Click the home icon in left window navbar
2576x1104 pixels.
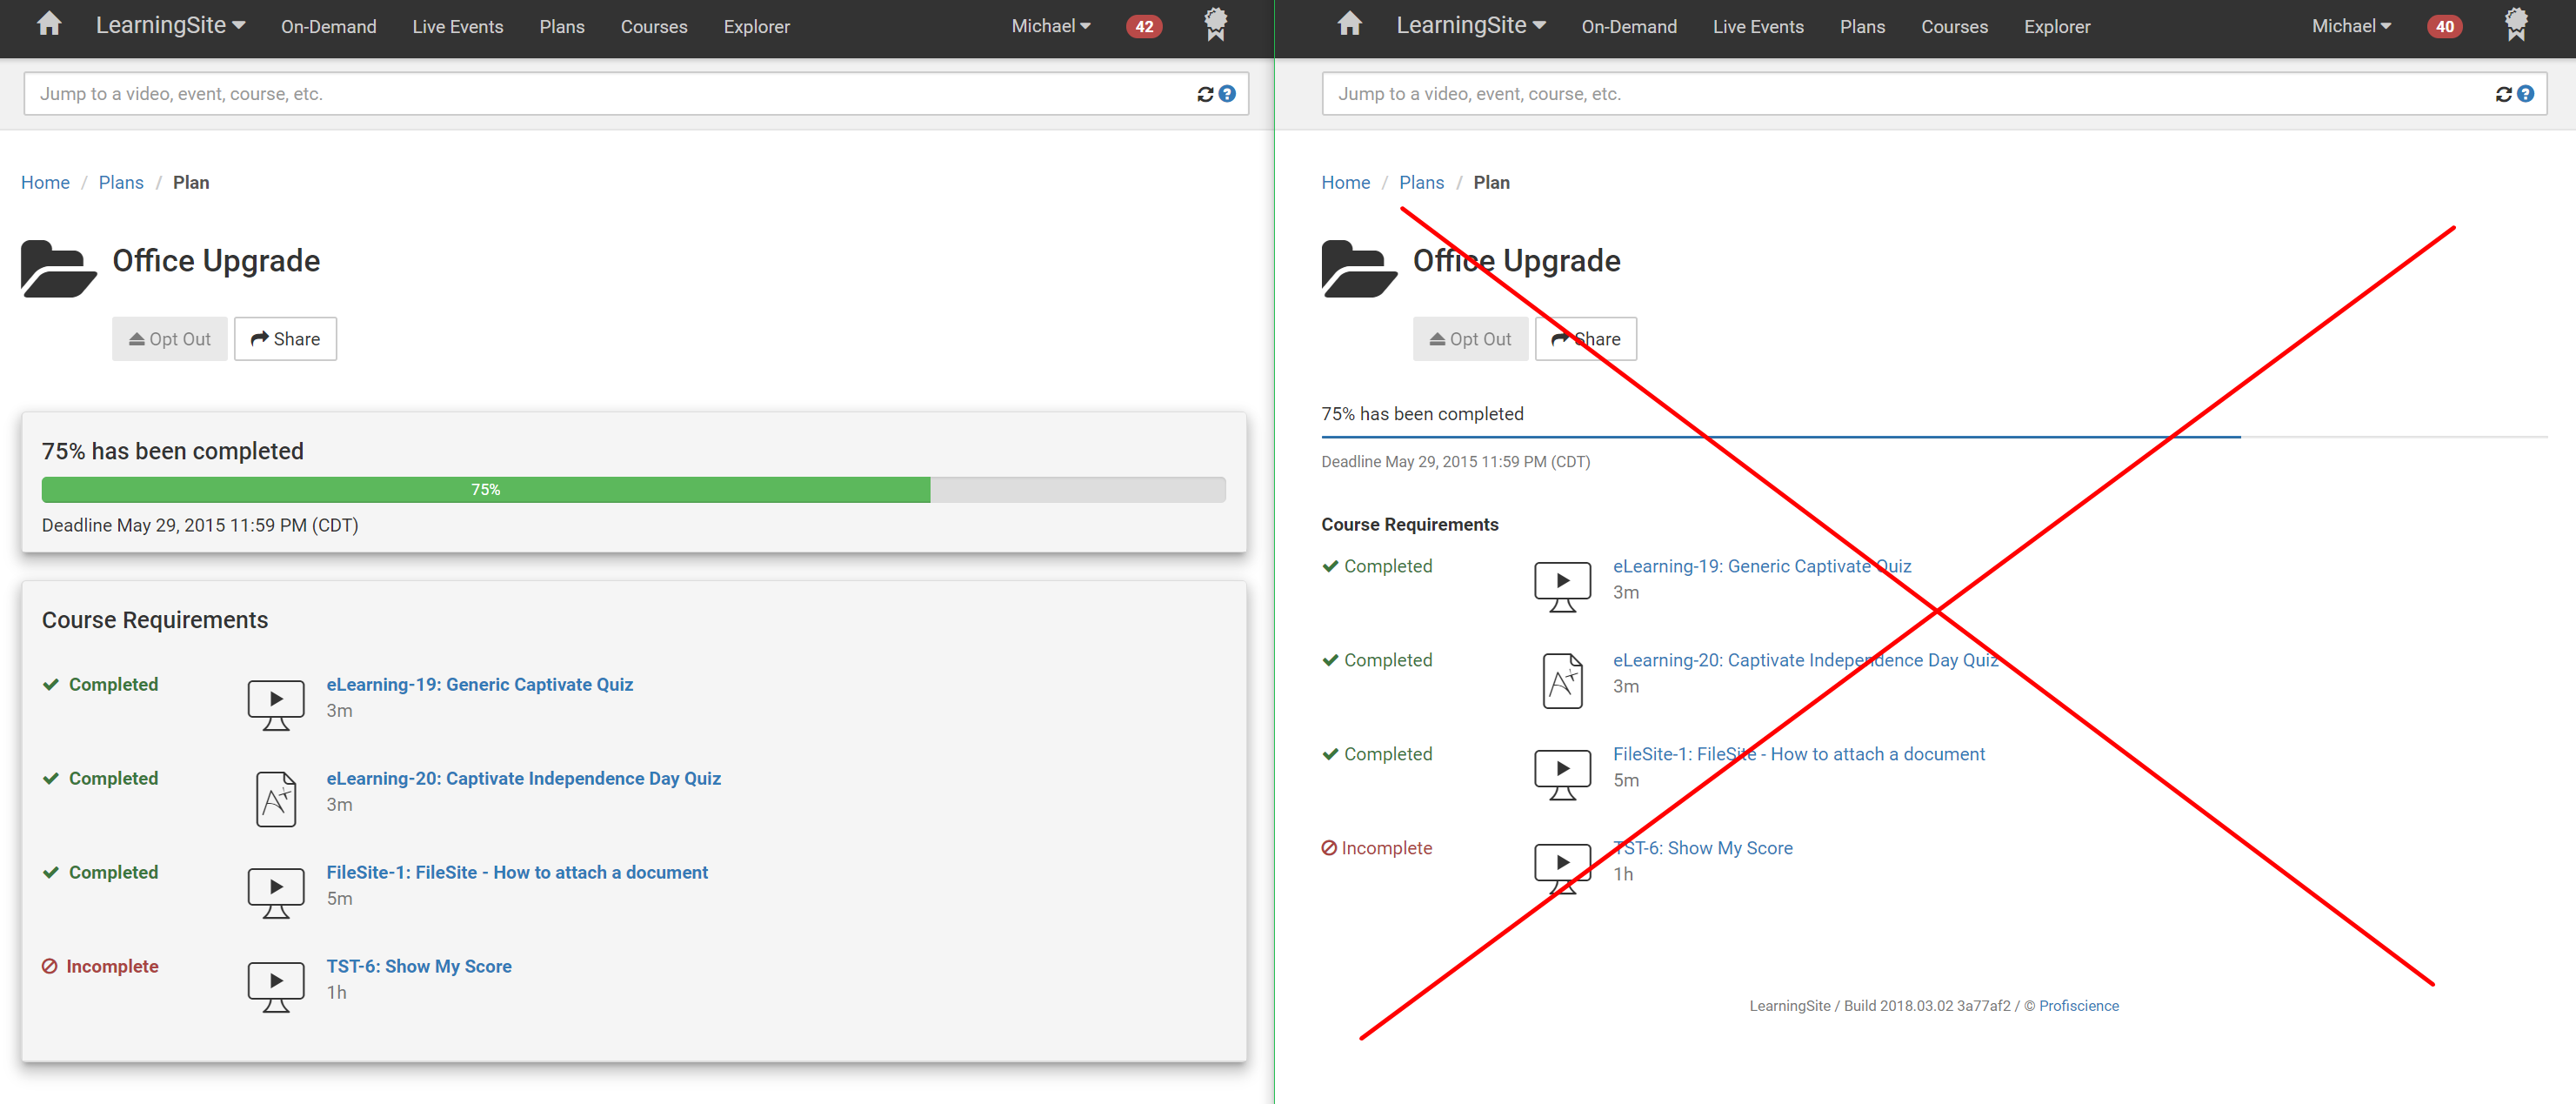tap(49, 24)
